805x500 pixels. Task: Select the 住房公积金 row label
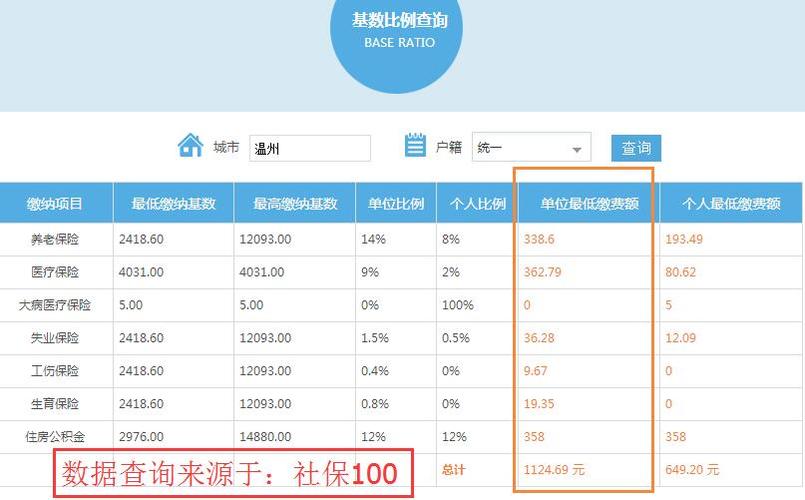point(55,436)
